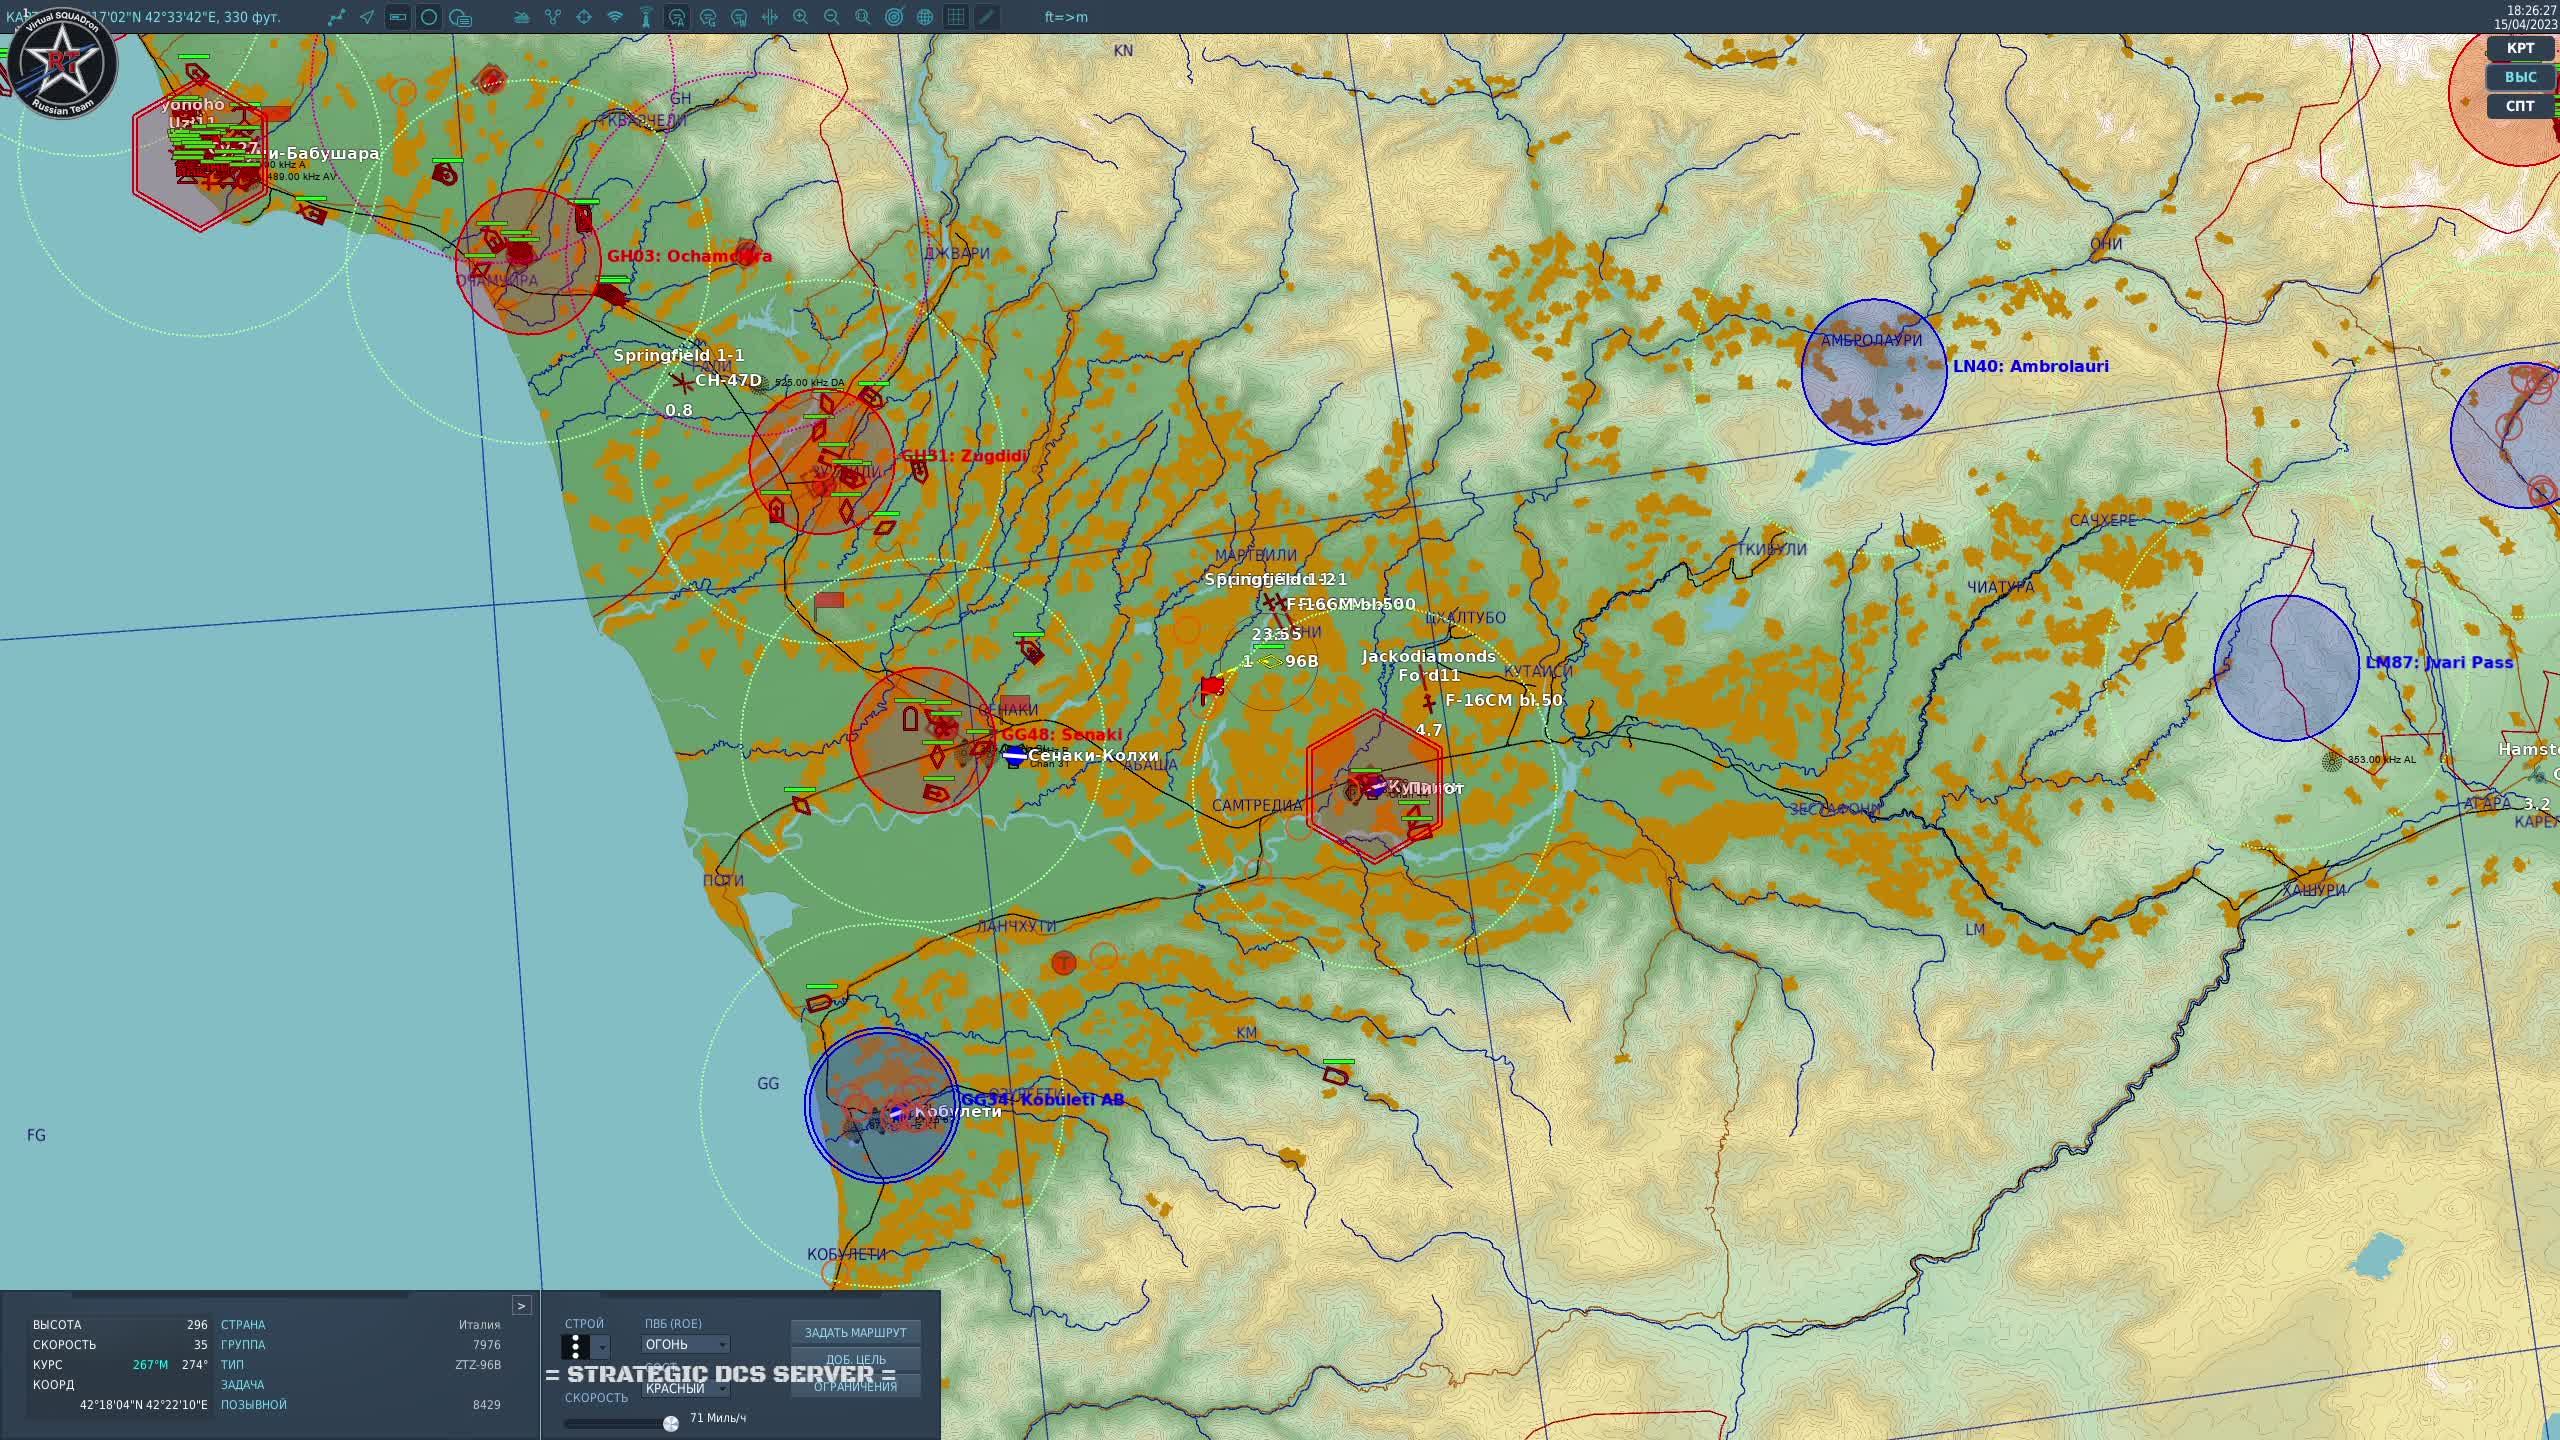Select the route path tool icon
This screenshot has height=1440, width=2560.
coord(336,17)
